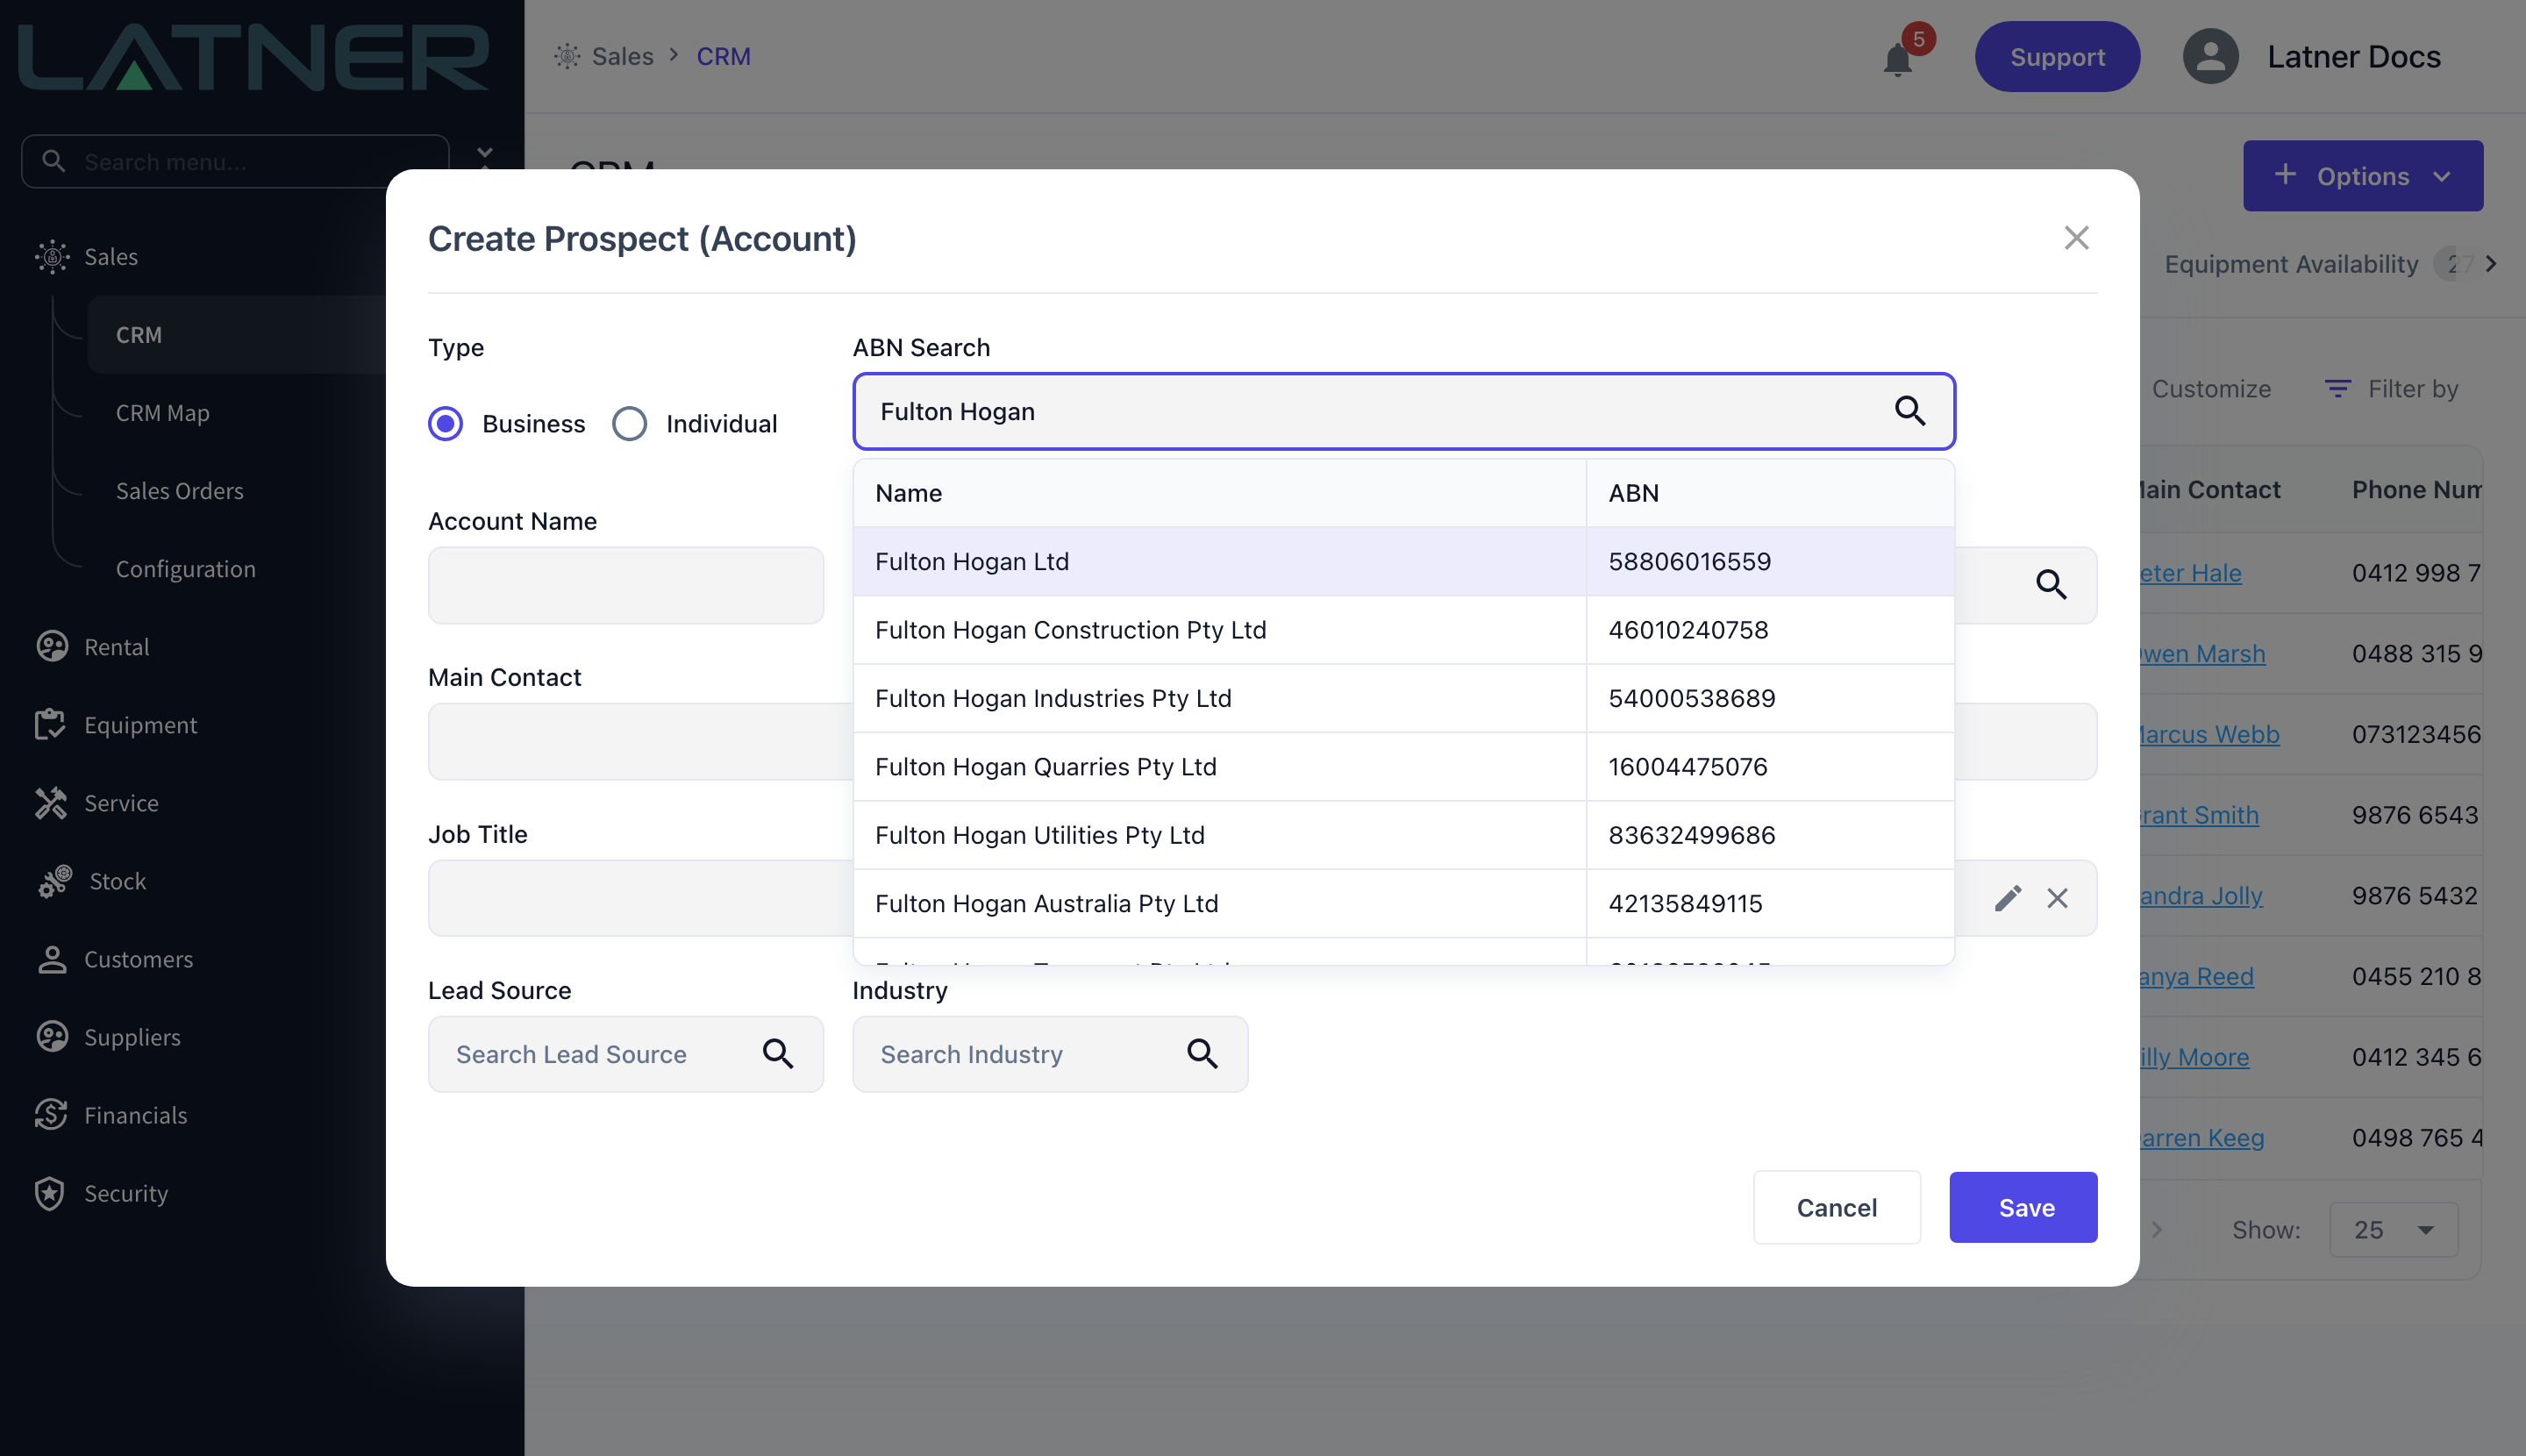Click the clear X icon beside the pencil

tap(2057, 898)
